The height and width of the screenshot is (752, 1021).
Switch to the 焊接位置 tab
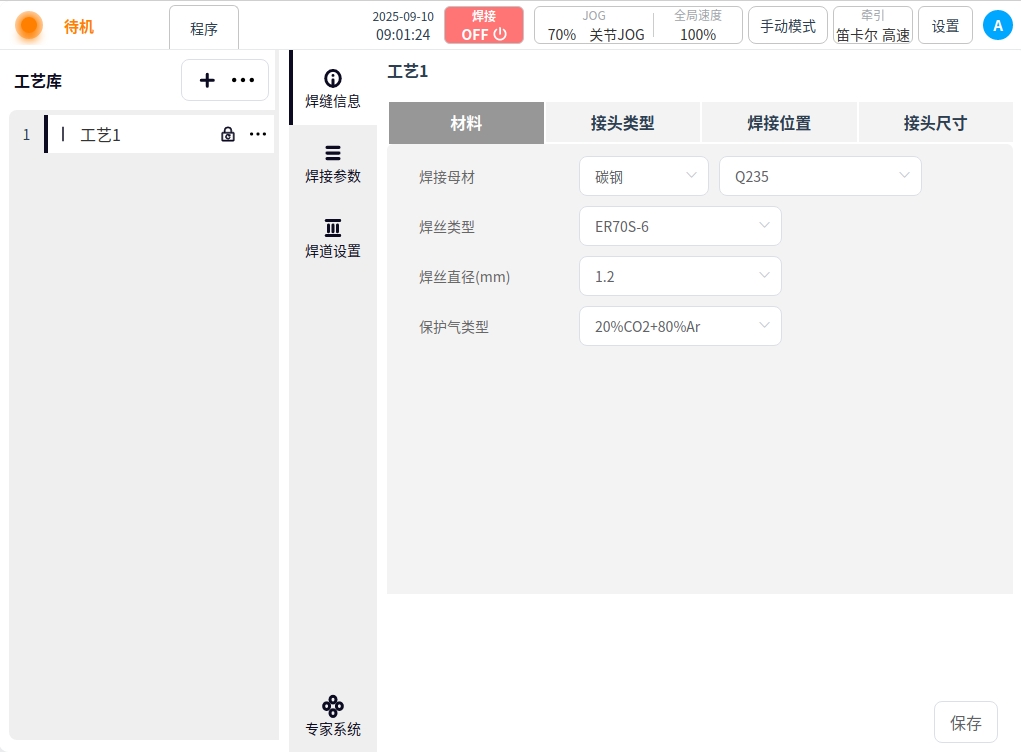click(779, 123)
